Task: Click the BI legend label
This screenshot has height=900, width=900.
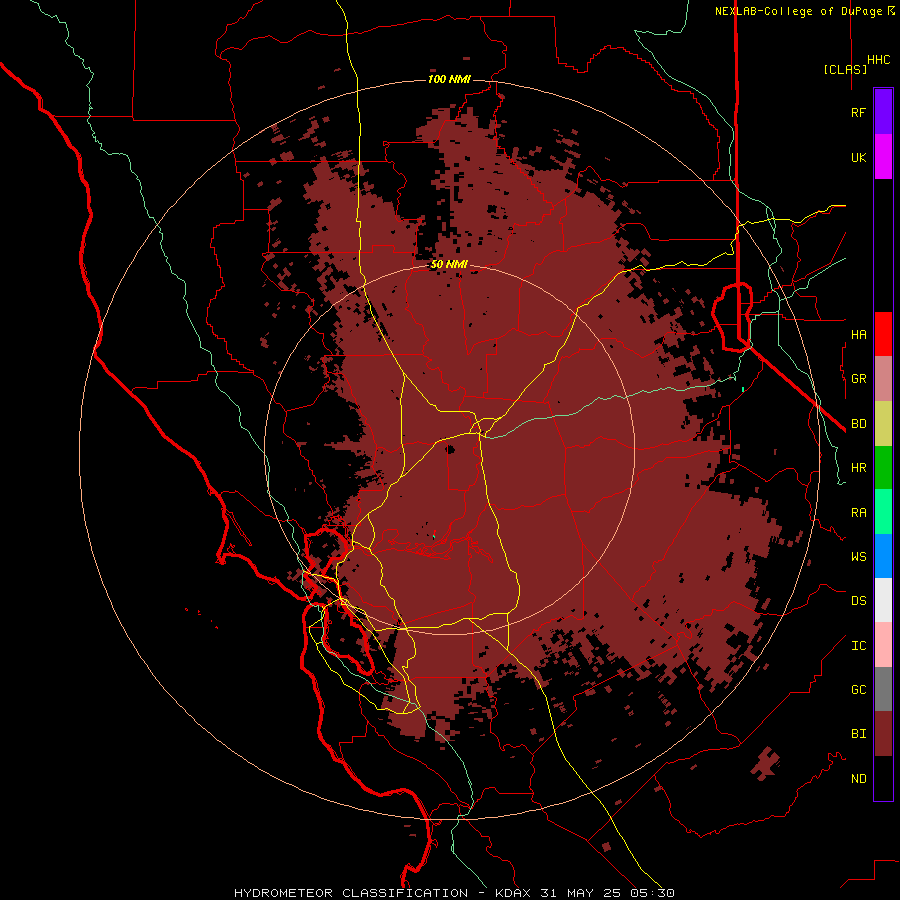Action: 858,734
